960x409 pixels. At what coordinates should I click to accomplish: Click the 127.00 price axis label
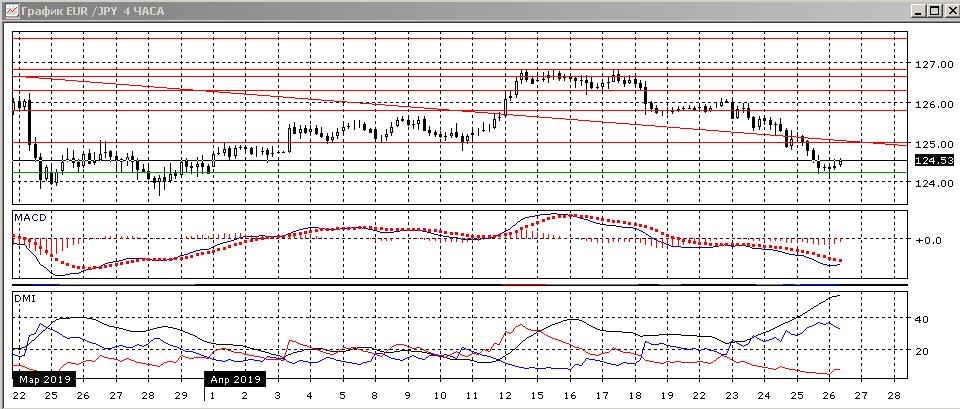(935, 64)
